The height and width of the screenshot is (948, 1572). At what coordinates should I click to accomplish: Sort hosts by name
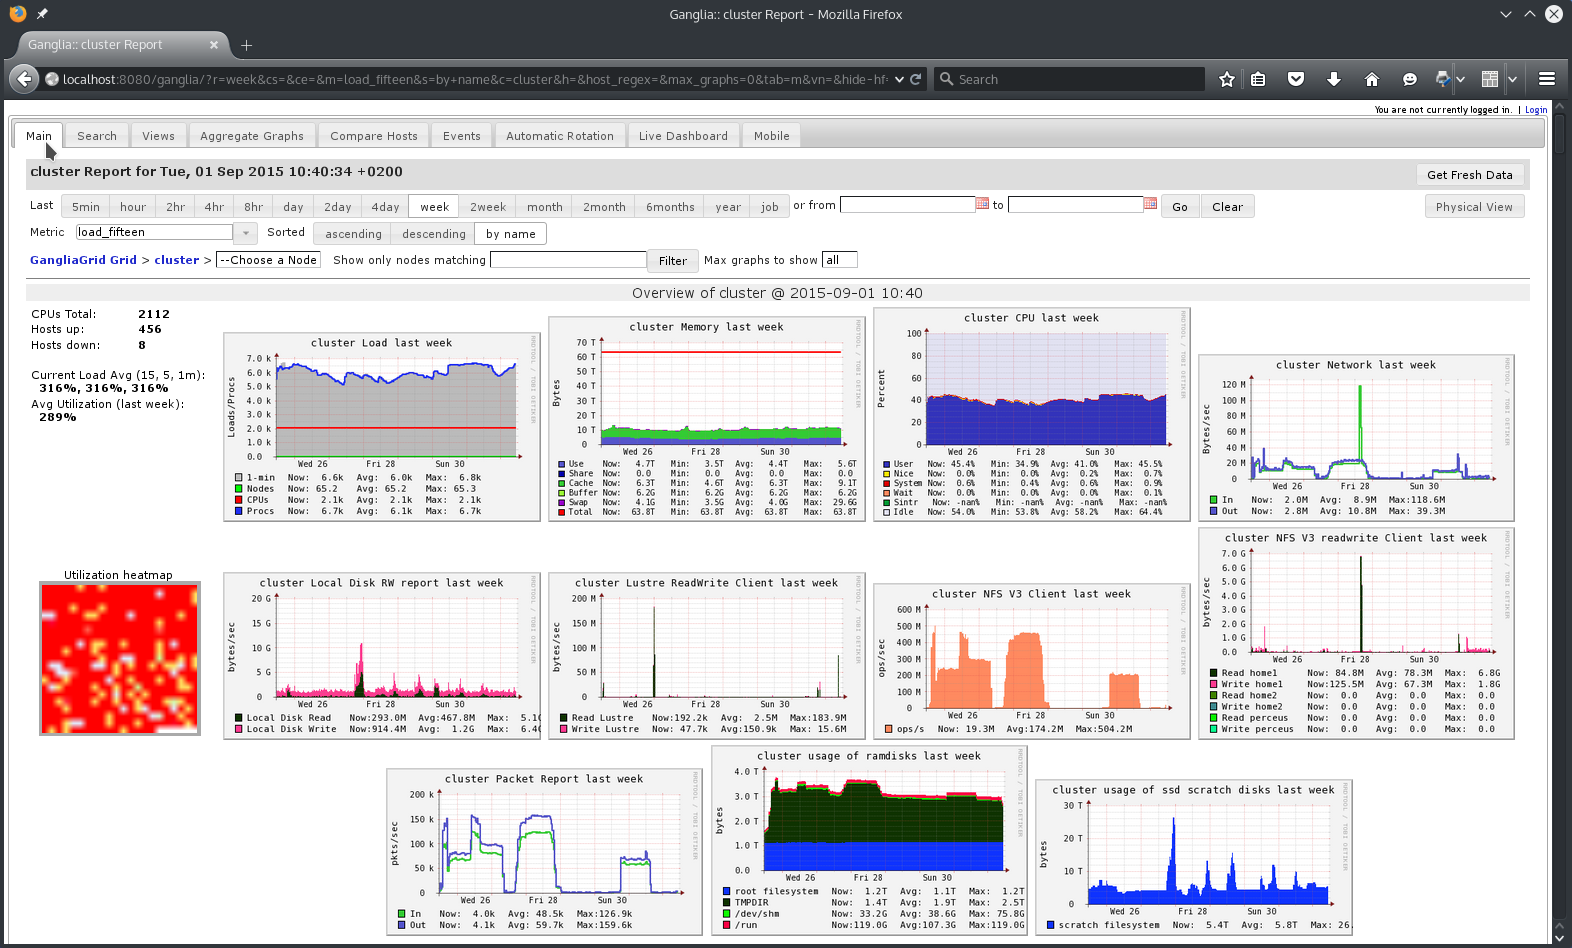pos(511,234)
